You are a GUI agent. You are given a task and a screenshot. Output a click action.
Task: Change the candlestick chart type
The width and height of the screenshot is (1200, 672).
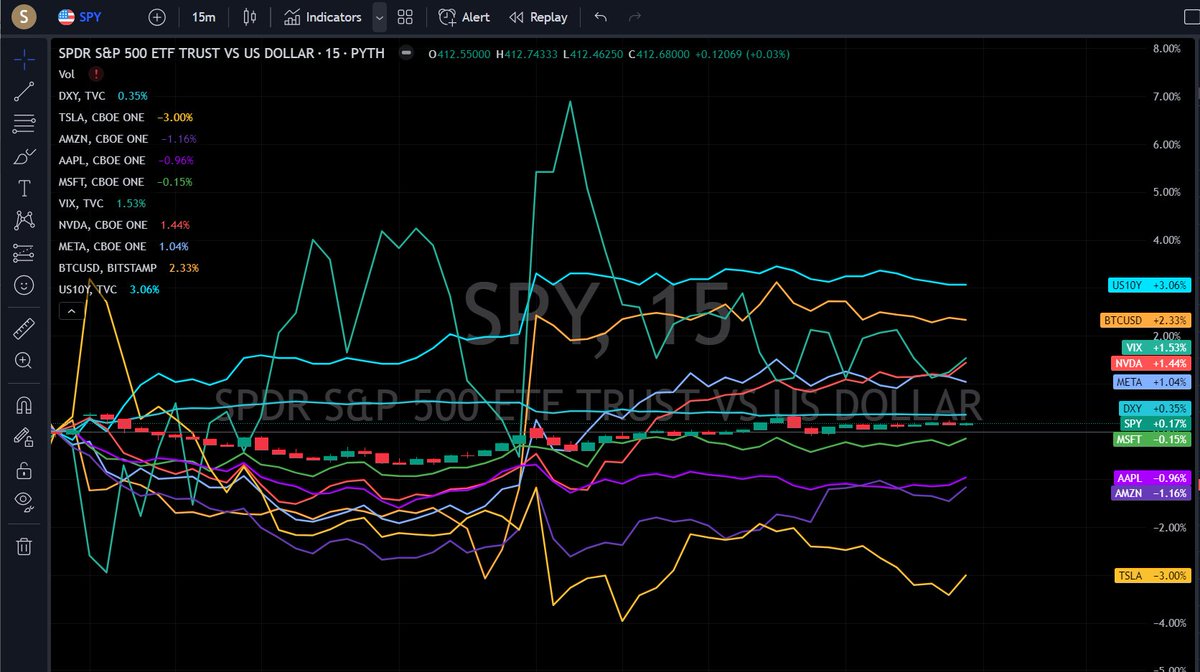click(250, 17)
